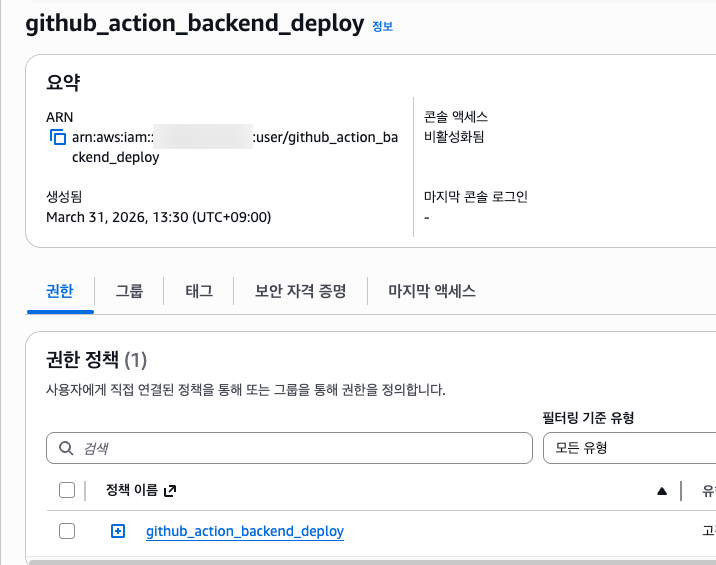
Task: Switch to the 권한 tab
Action: pyautogui.click(x=60, y=291)
